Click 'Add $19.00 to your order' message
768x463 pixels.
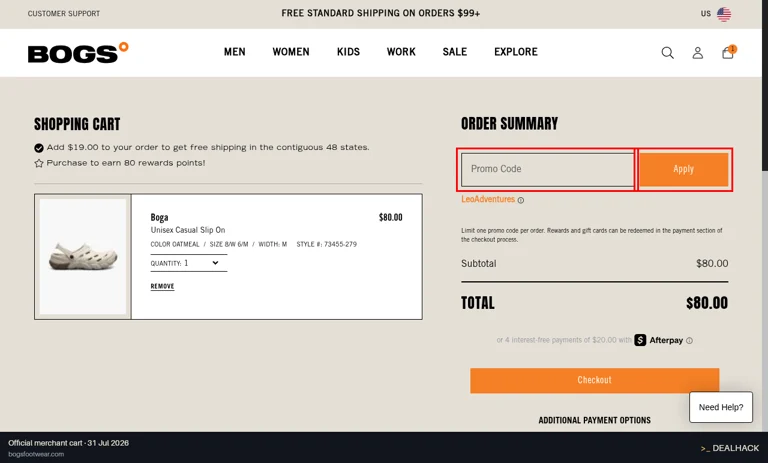pyautogui.click(x=208, y=147)
